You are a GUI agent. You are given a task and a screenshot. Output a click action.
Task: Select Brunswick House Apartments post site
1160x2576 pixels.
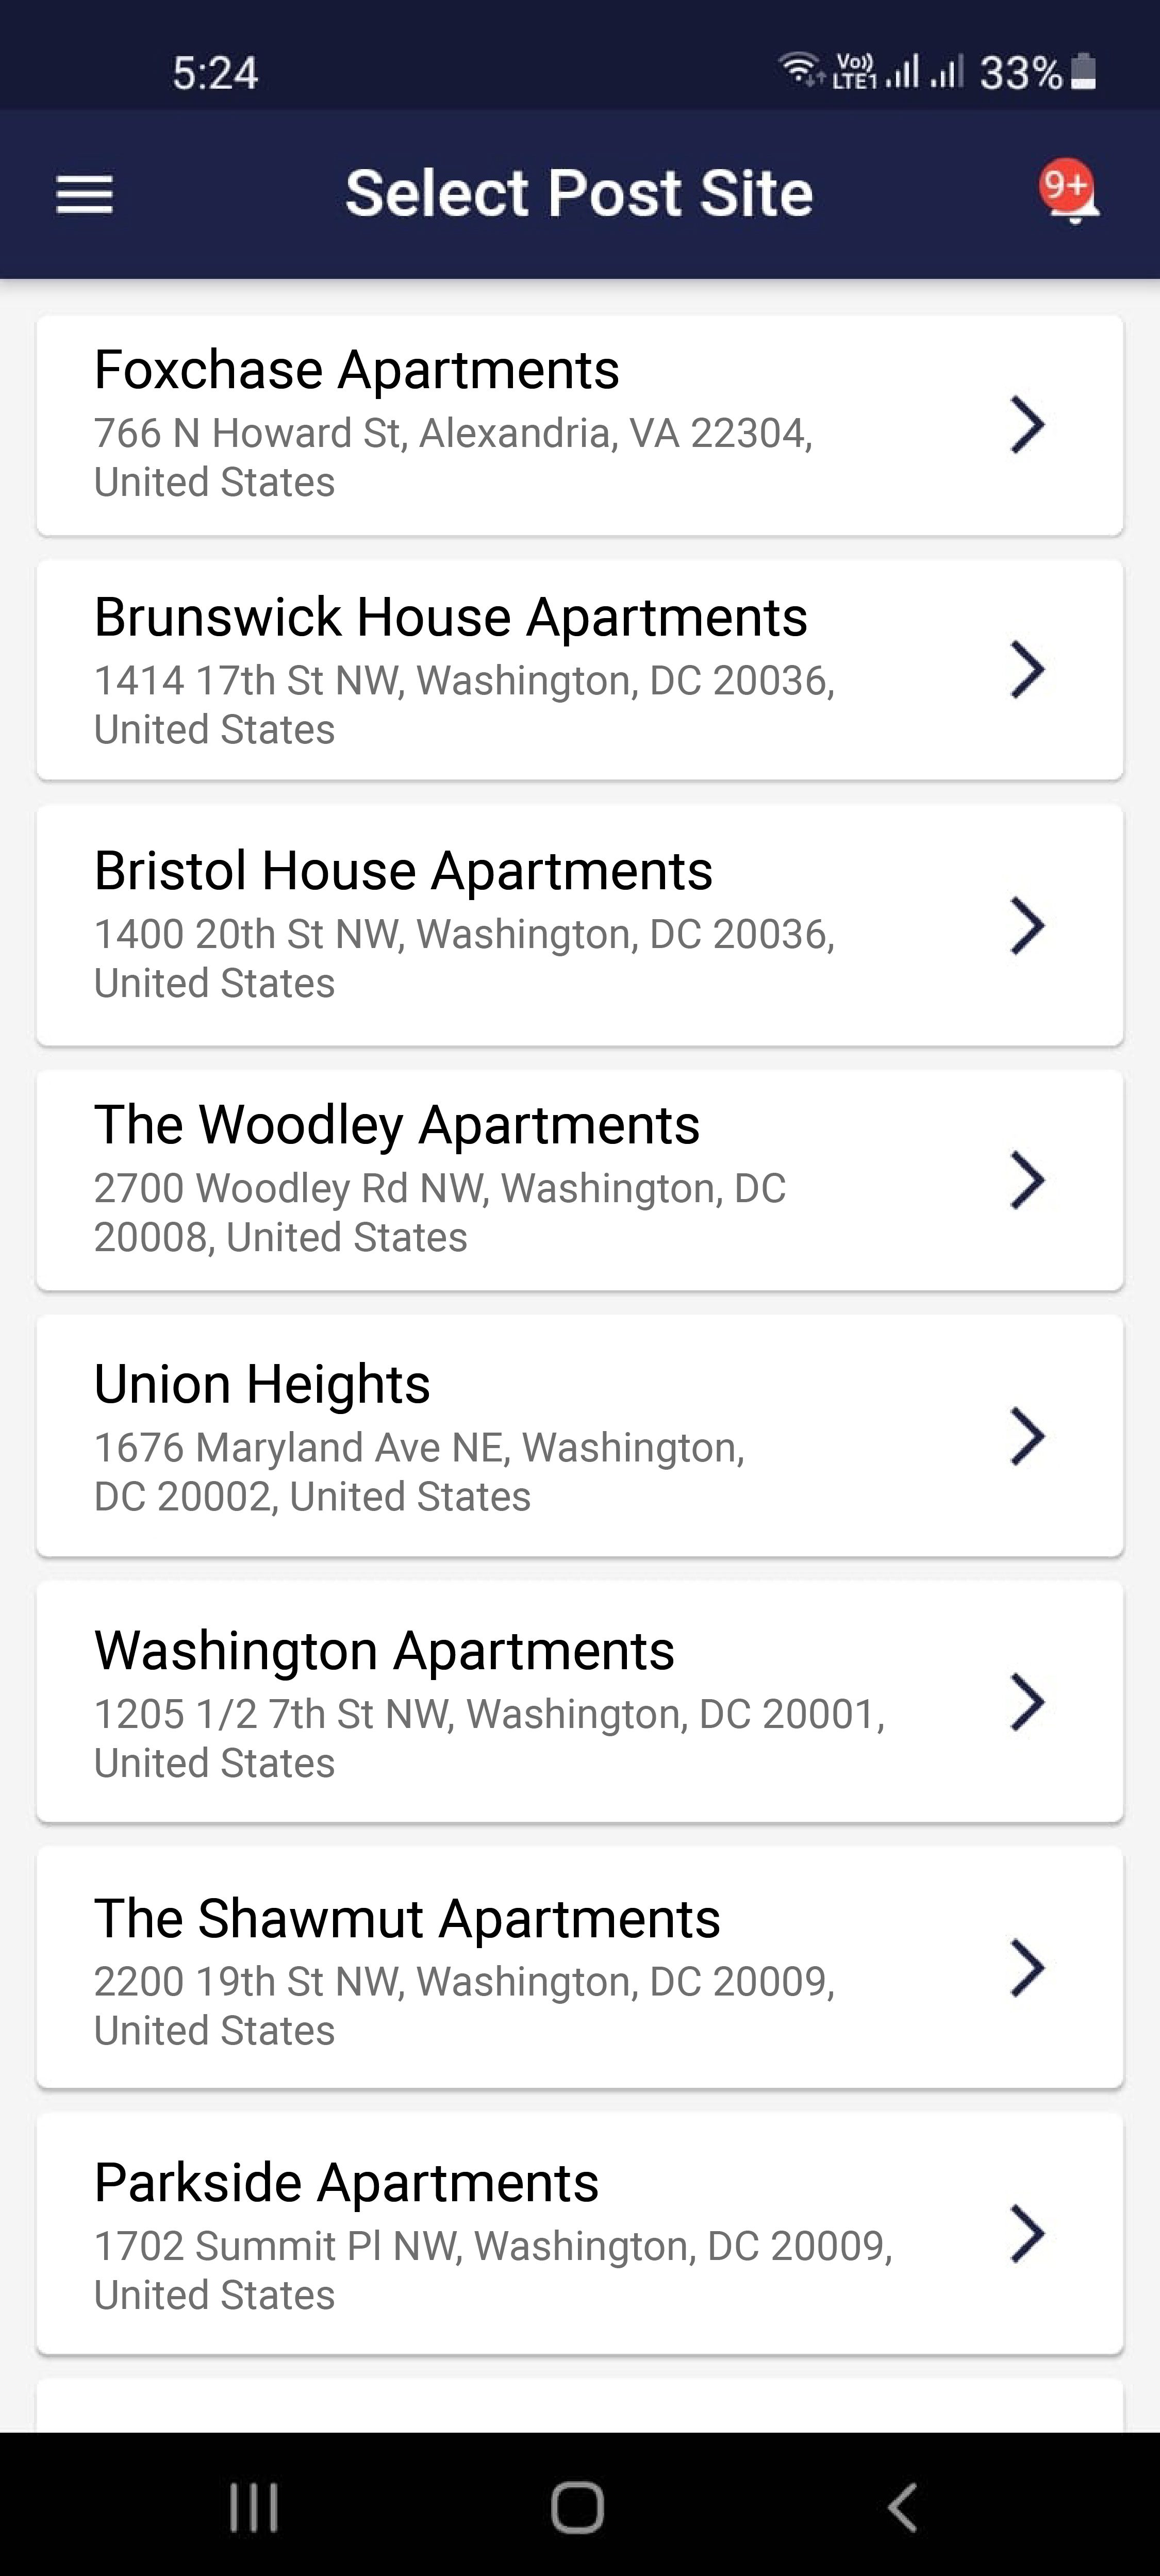[580, 669]
